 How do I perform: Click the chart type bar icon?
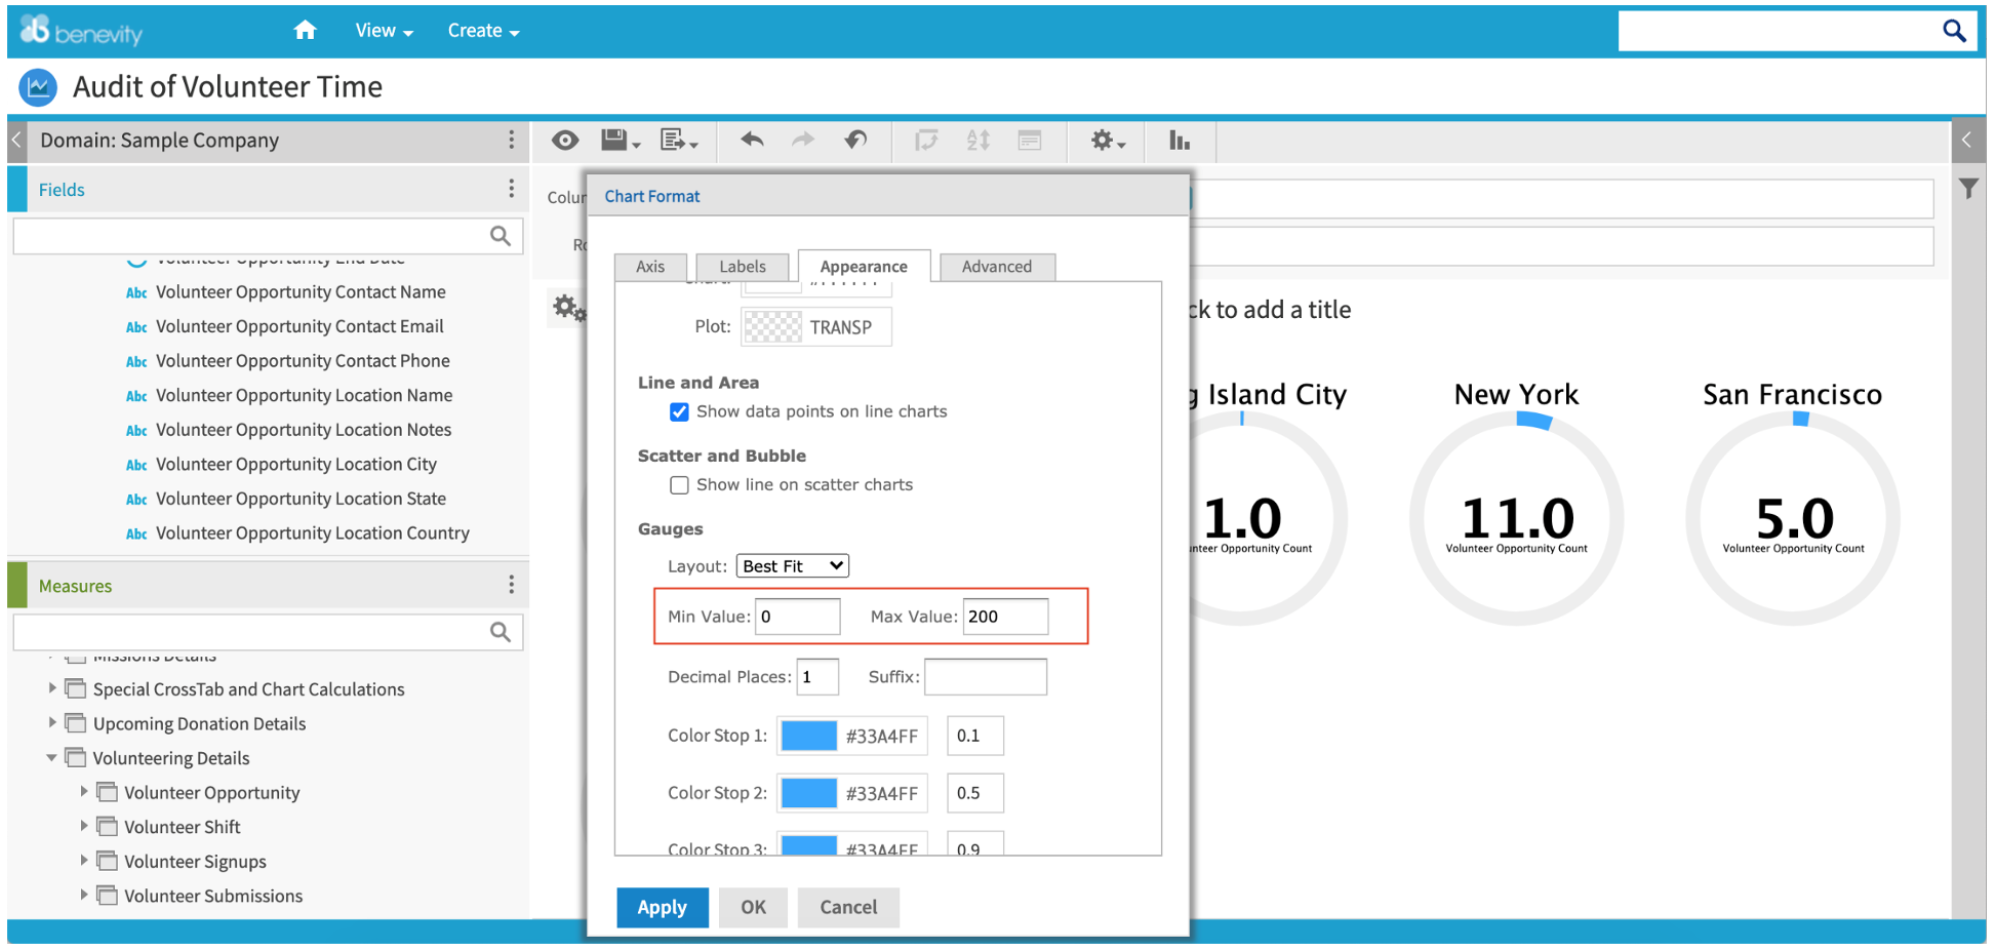[1180, 140]
